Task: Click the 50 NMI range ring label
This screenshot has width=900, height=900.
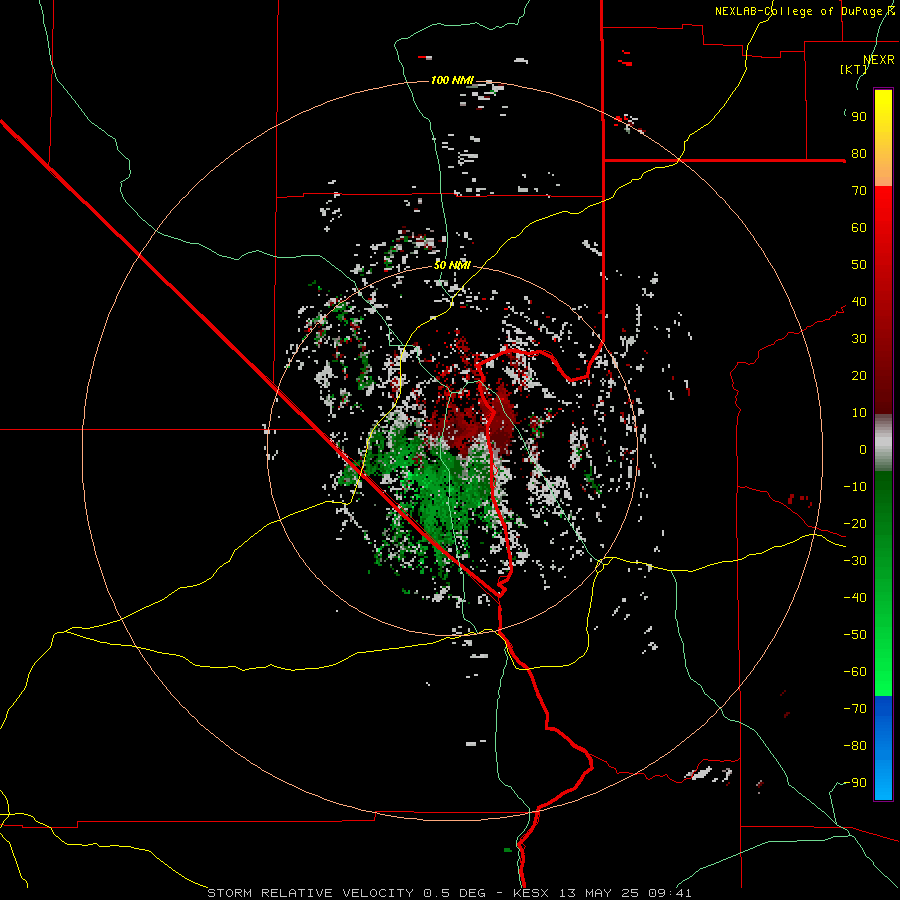Action: click(x=452, y=265)
